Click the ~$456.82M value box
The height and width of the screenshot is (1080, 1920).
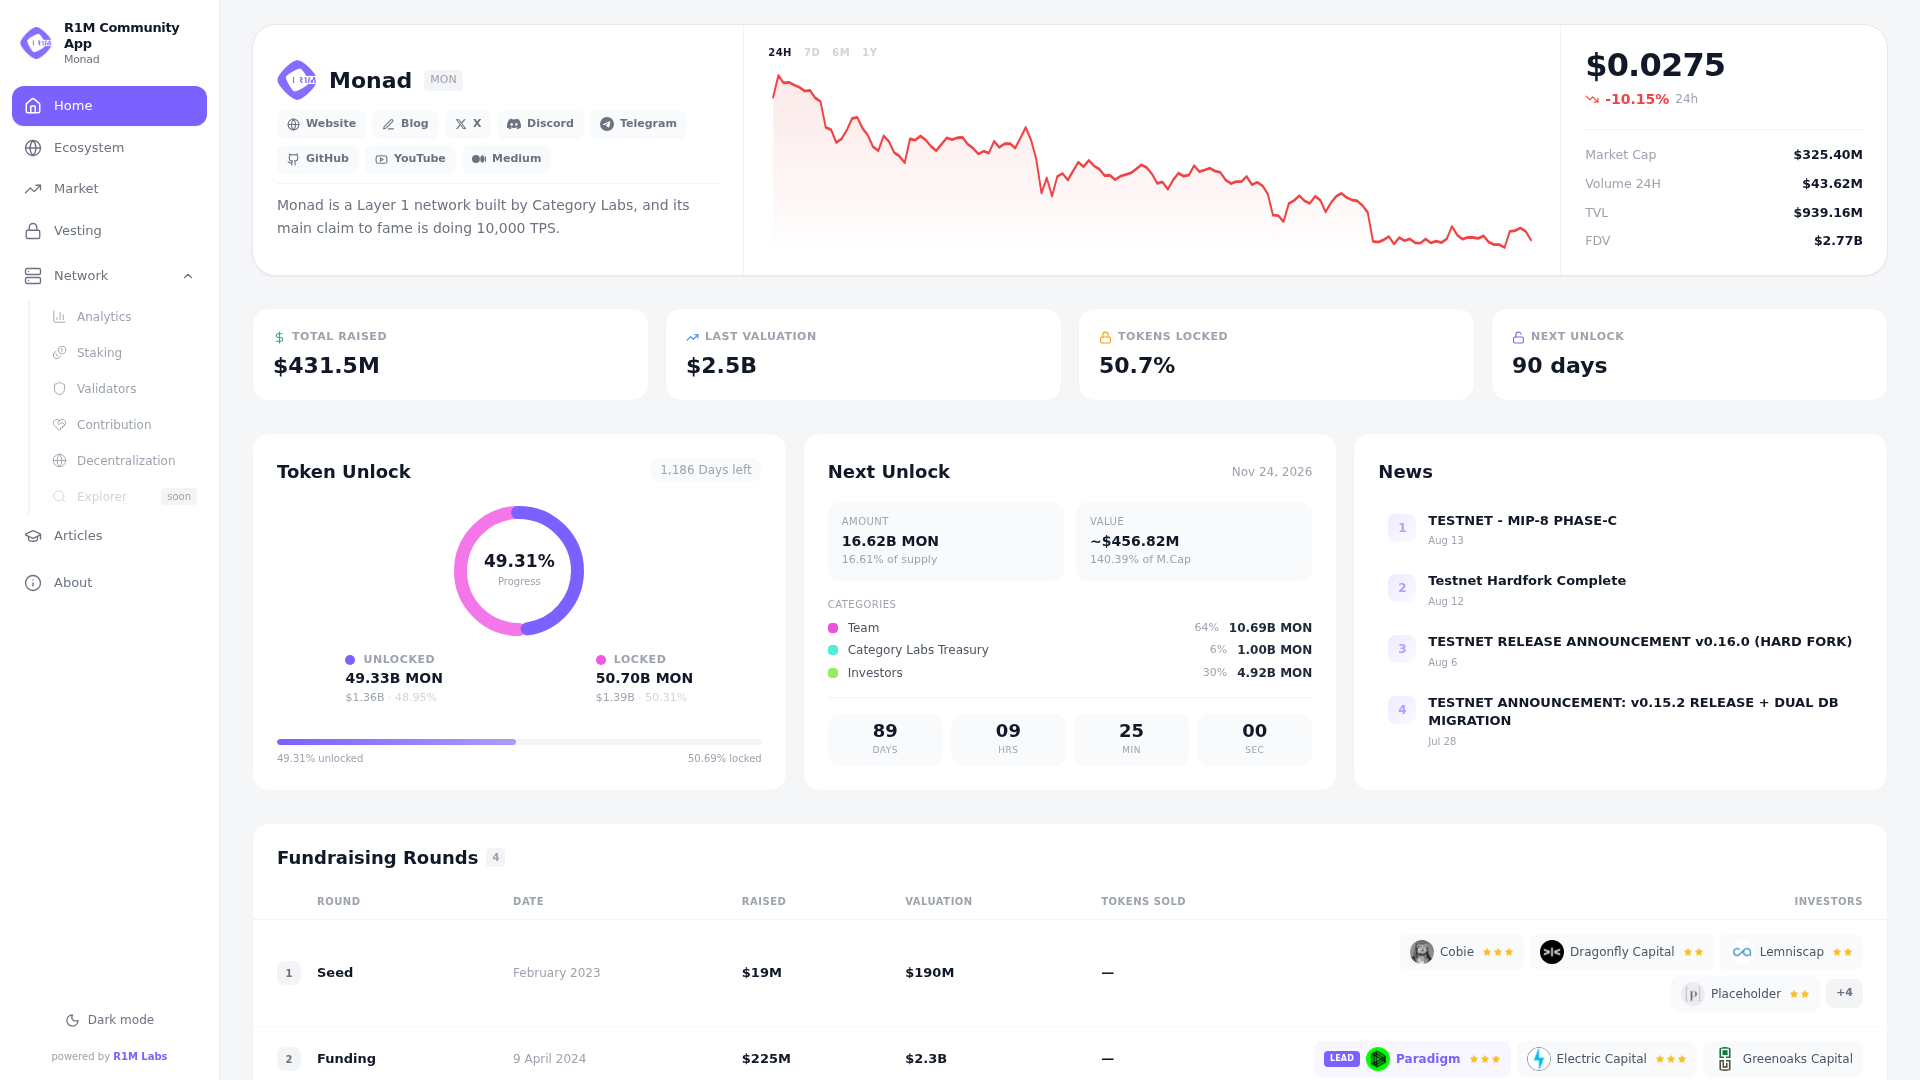(x=1194, y=541)
